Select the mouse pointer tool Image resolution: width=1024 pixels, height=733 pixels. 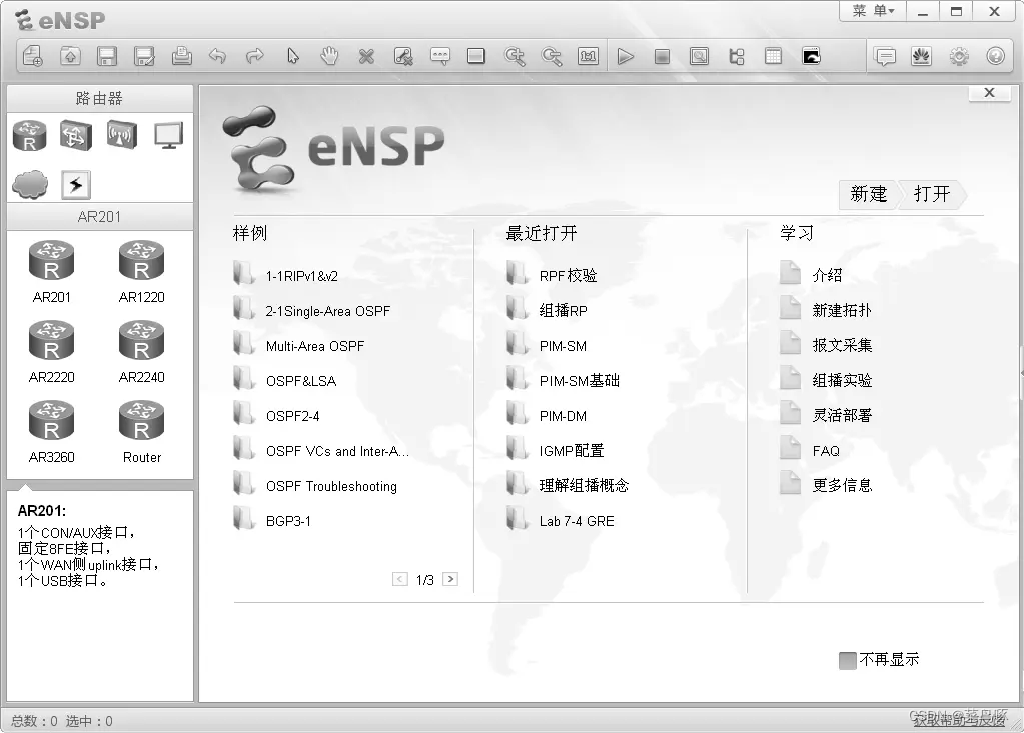pyautogui.click(x=293, y=56)
